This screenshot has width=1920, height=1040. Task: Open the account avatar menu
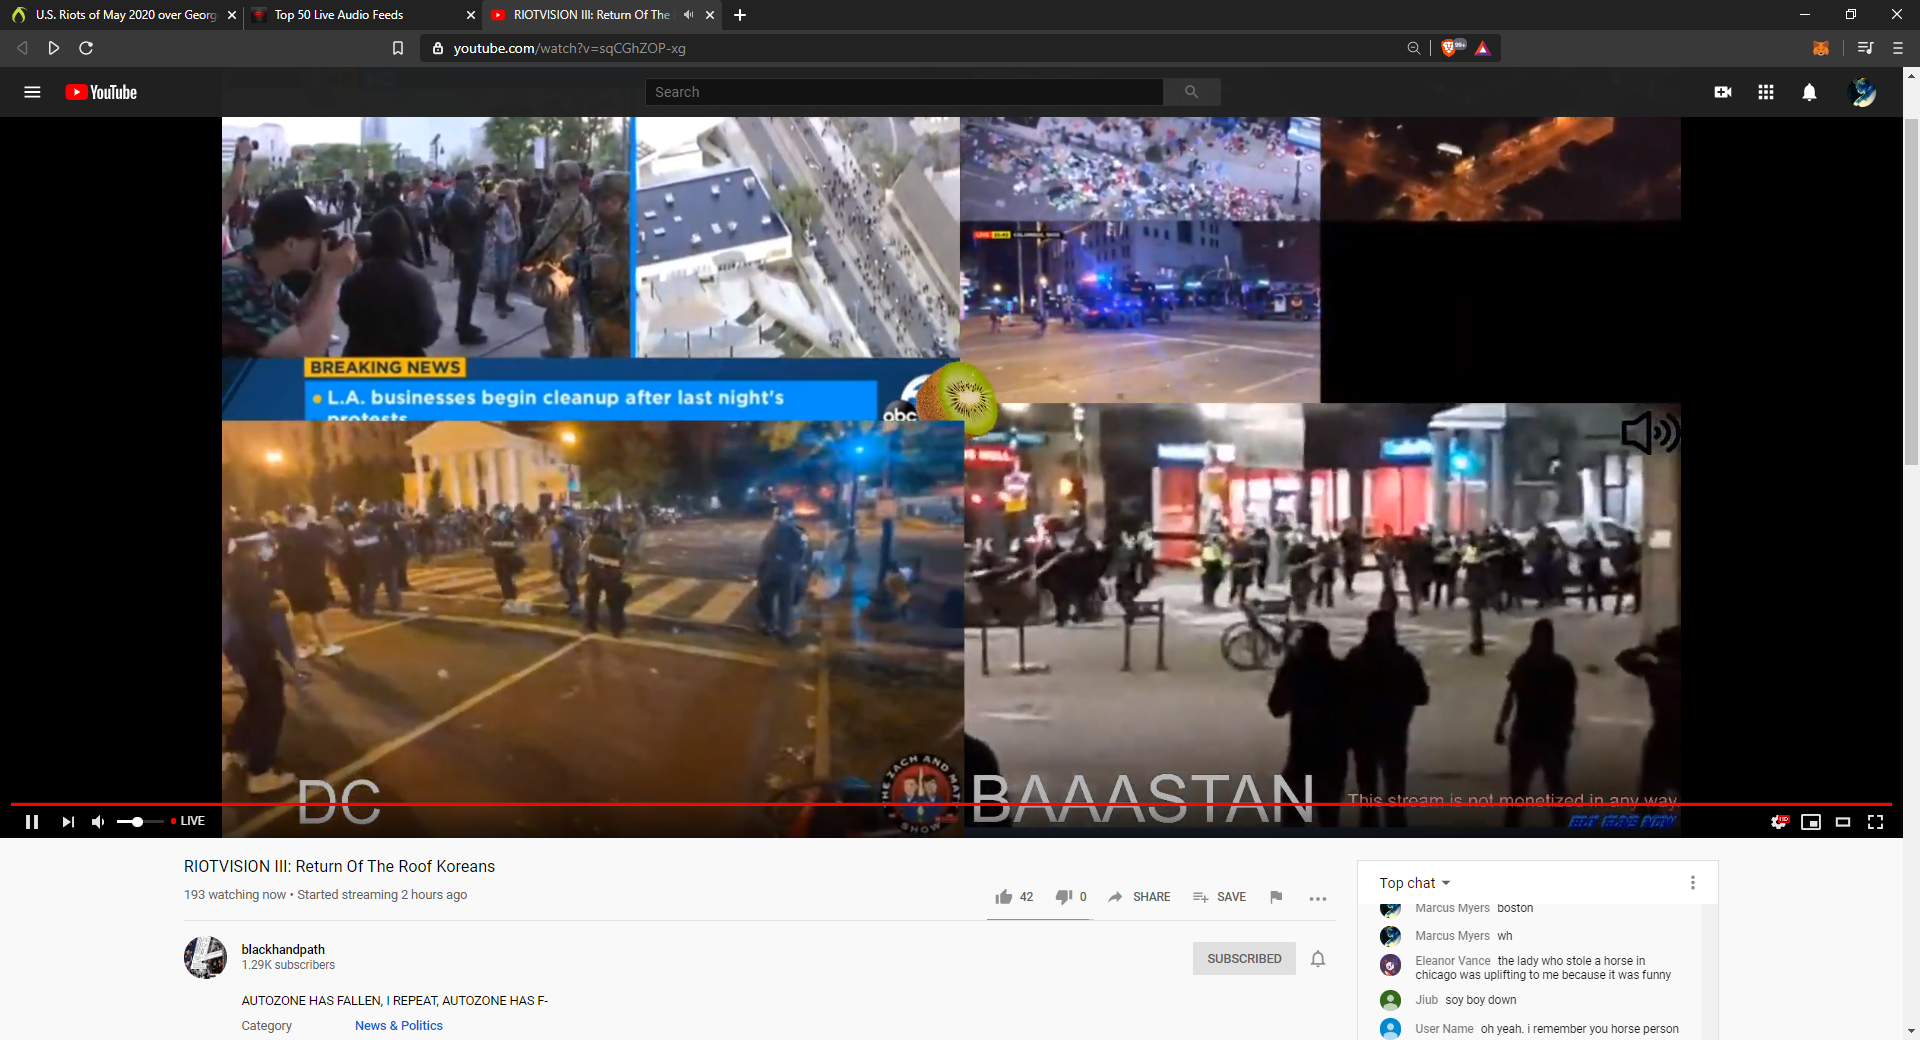[x=1863, y=92]
